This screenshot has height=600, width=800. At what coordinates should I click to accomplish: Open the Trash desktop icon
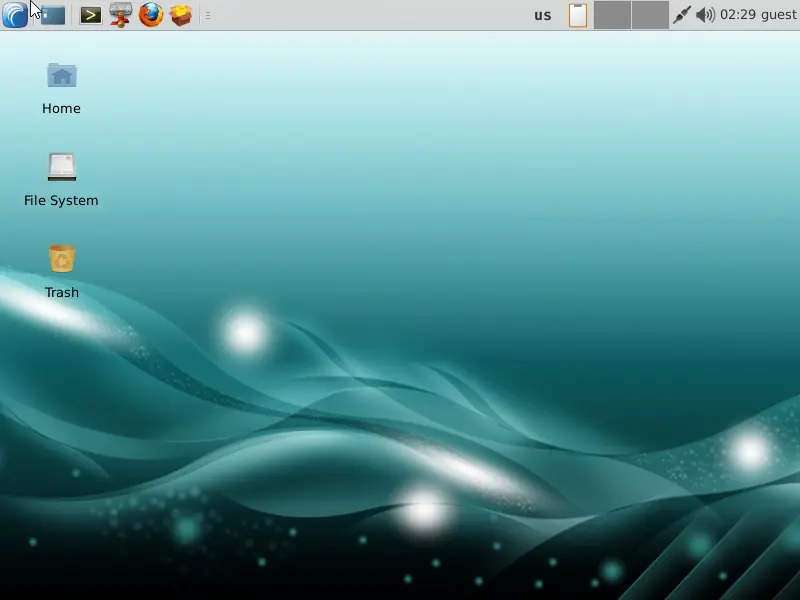(x=62, y=259)
